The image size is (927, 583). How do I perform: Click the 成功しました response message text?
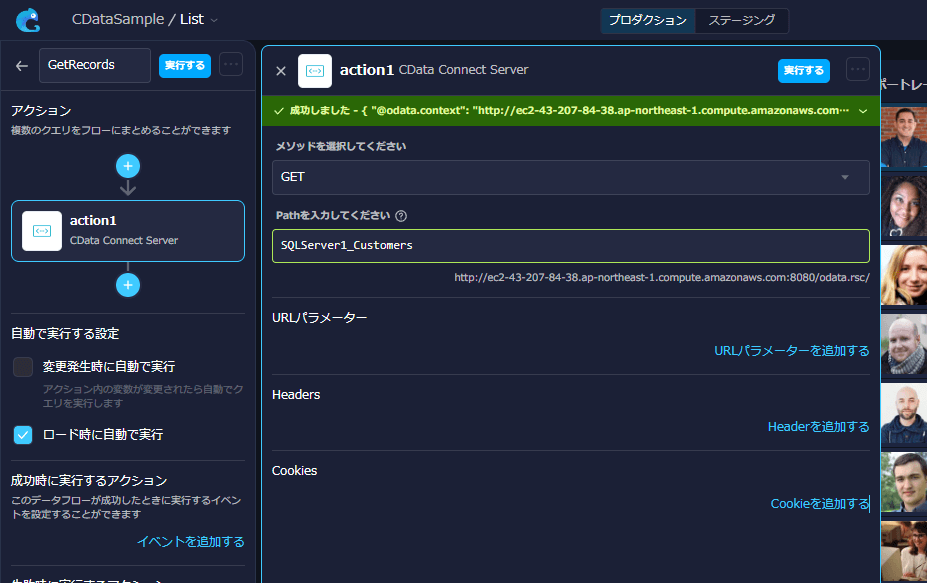pos(569,111)
